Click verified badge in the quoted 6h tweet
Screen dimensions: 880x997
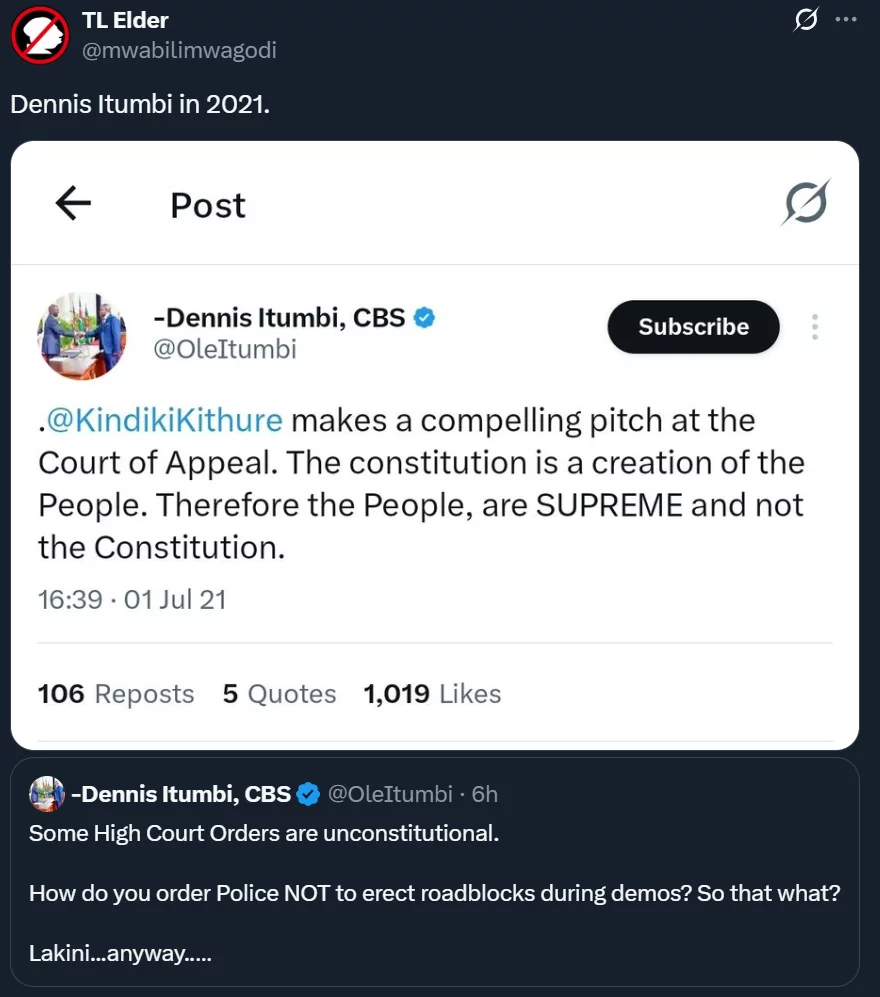click(308, 794)
